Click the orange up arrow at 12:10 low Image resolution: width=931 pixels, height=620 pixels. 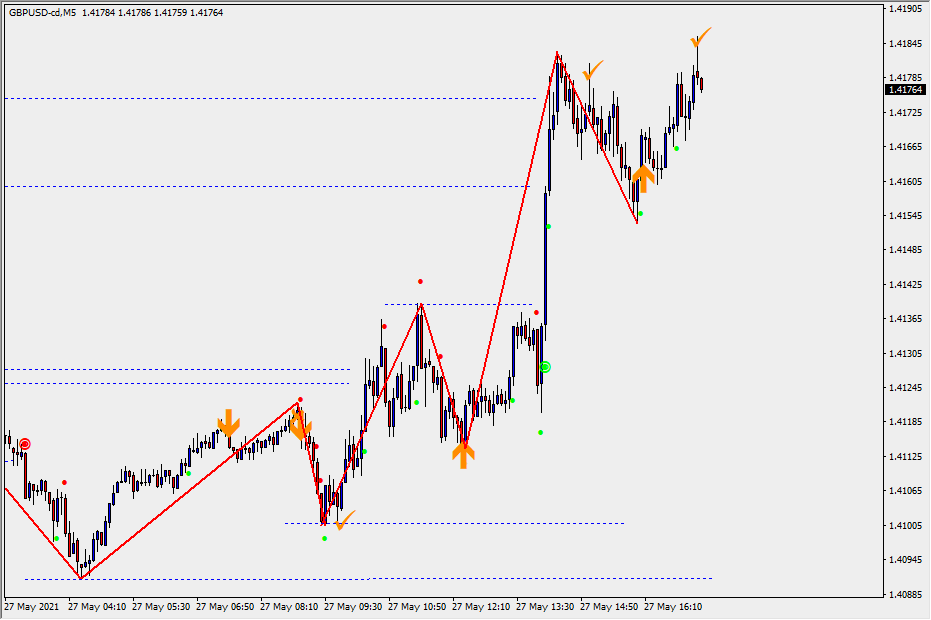coord(463,454)
